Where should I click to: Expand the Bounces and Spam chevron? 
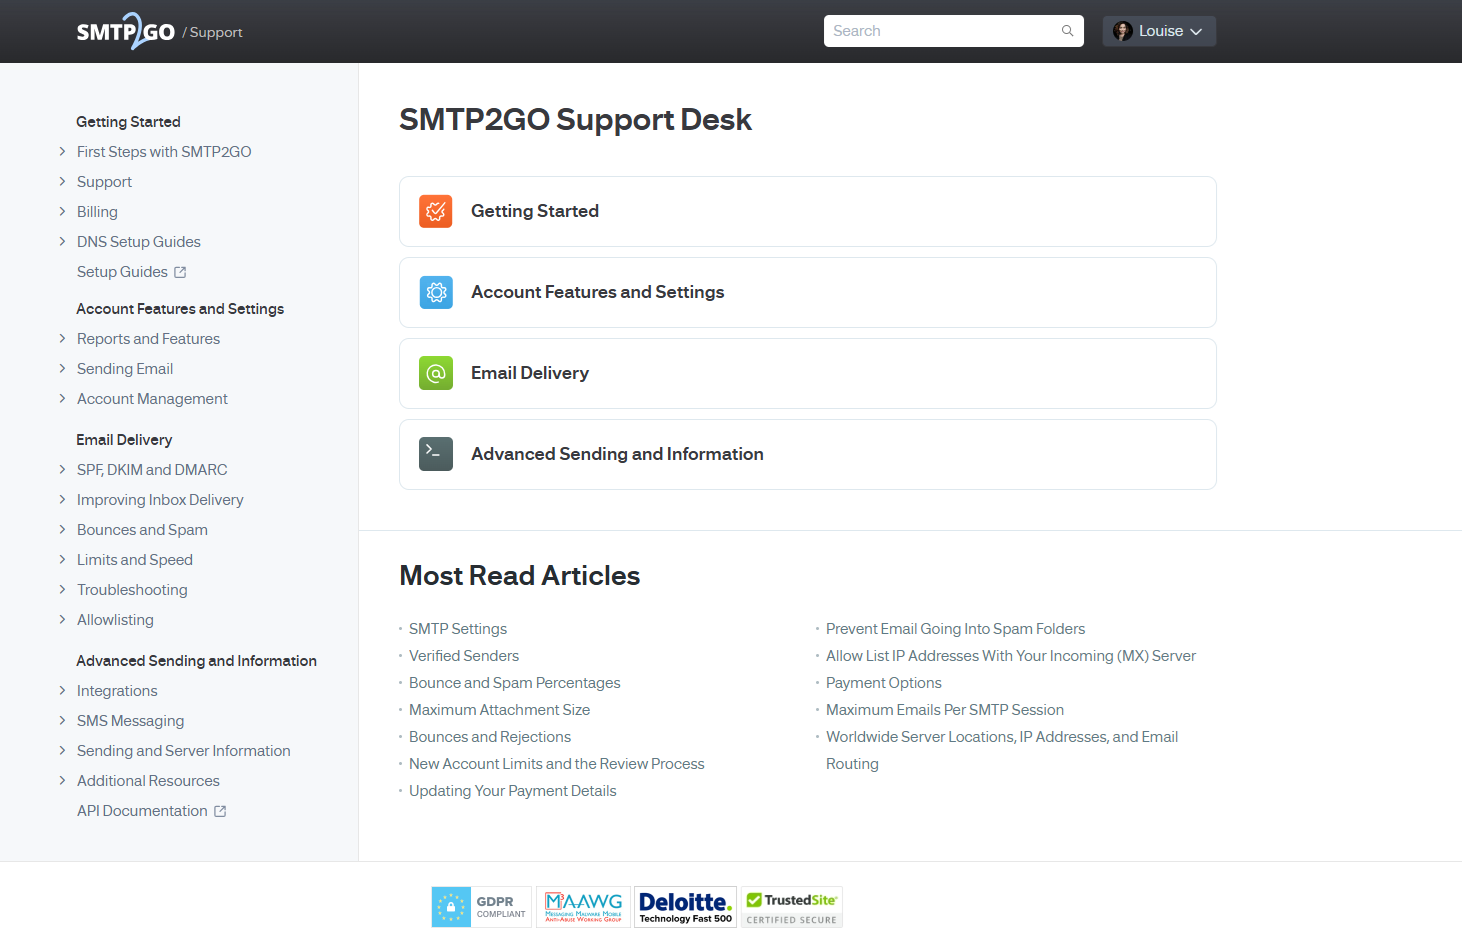pos(62,530)
